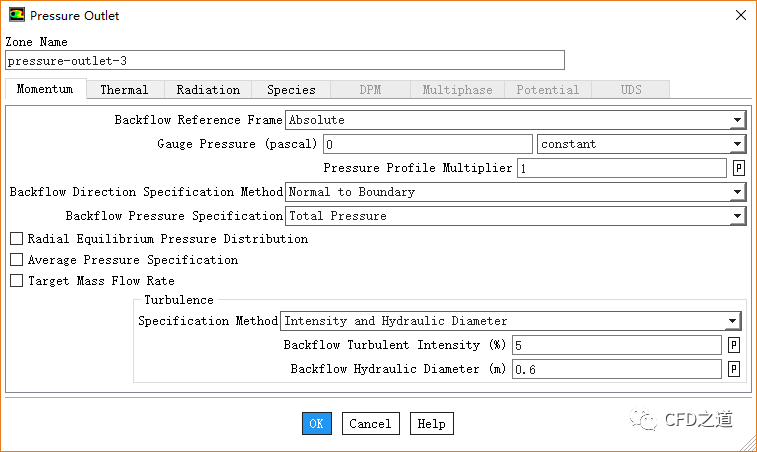This screenshot has width=757, height=452.
Task: Click the Cancel button
Action: click(x=370, y=424)
